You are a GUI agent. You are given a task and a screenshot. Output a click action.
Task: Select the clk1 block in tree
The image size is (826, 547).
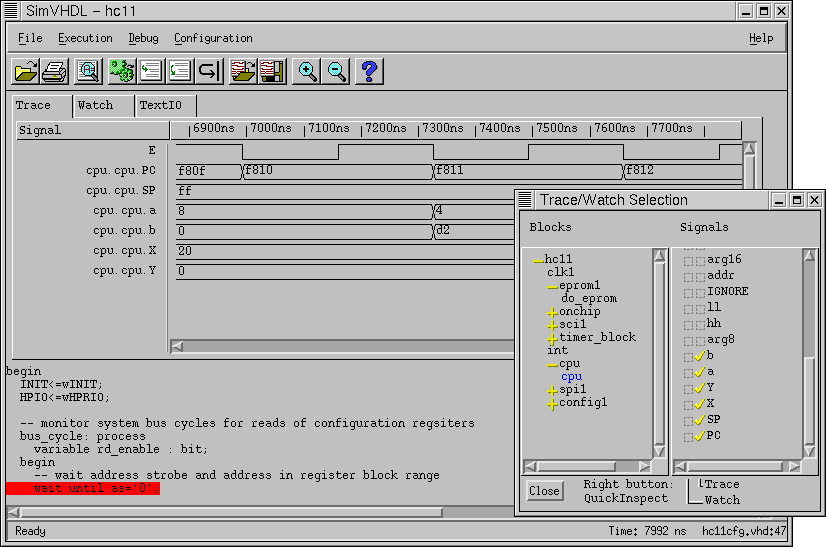click(559, 272)
